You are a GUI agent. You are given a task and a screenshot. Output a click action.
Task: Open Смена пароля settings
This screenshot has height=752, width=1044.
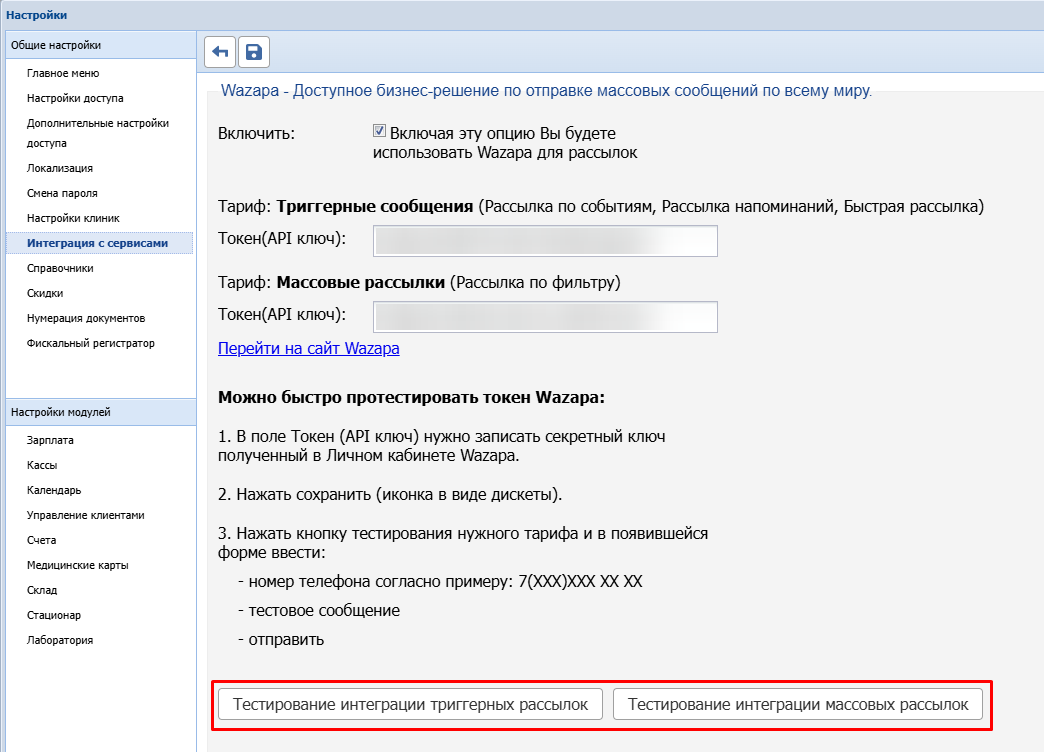coord(62,193)
